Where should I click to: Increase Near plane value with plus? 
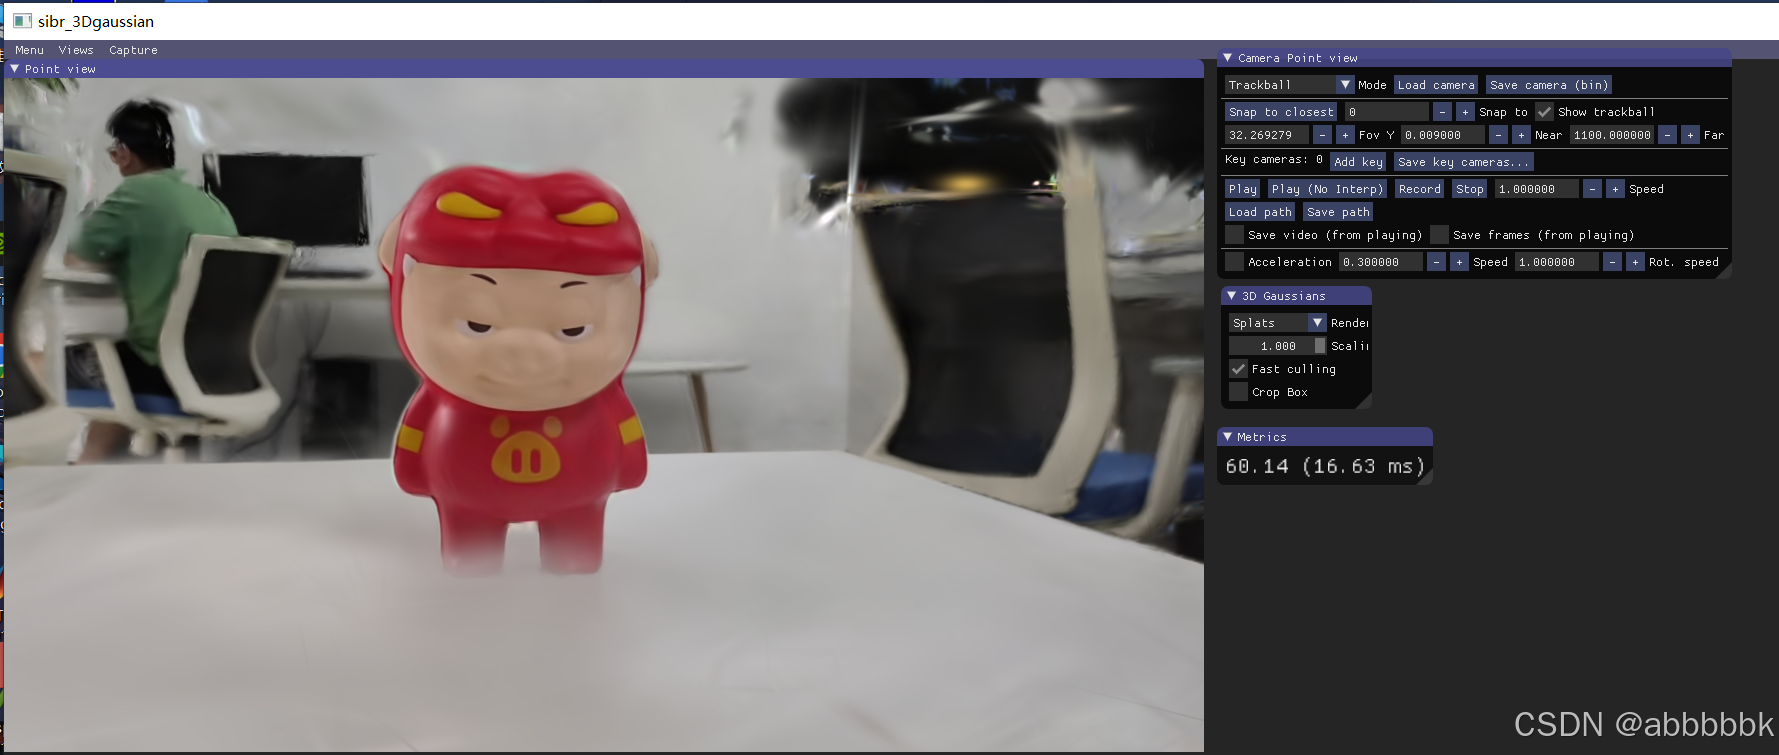pos(1521,135)
